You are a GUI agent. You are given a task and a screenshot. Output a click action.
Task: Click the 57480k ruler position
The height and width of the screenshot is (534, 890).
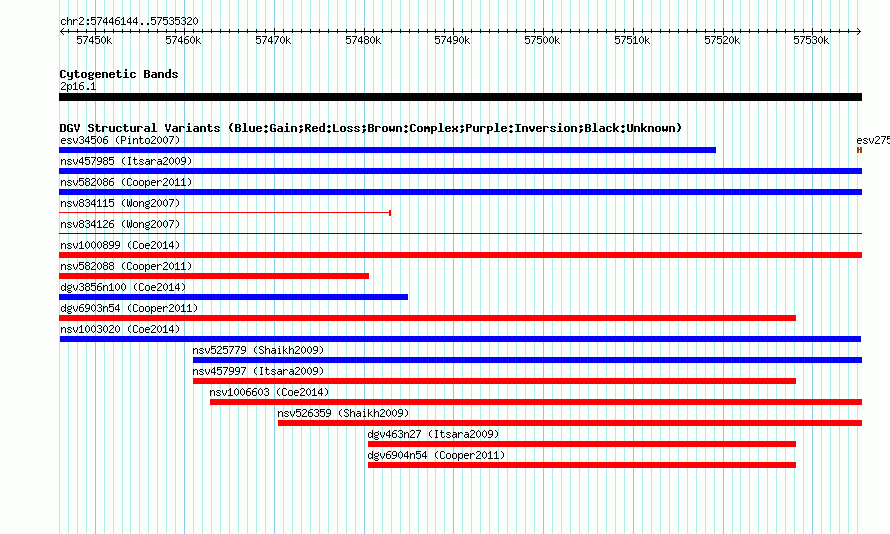[363, 40]
